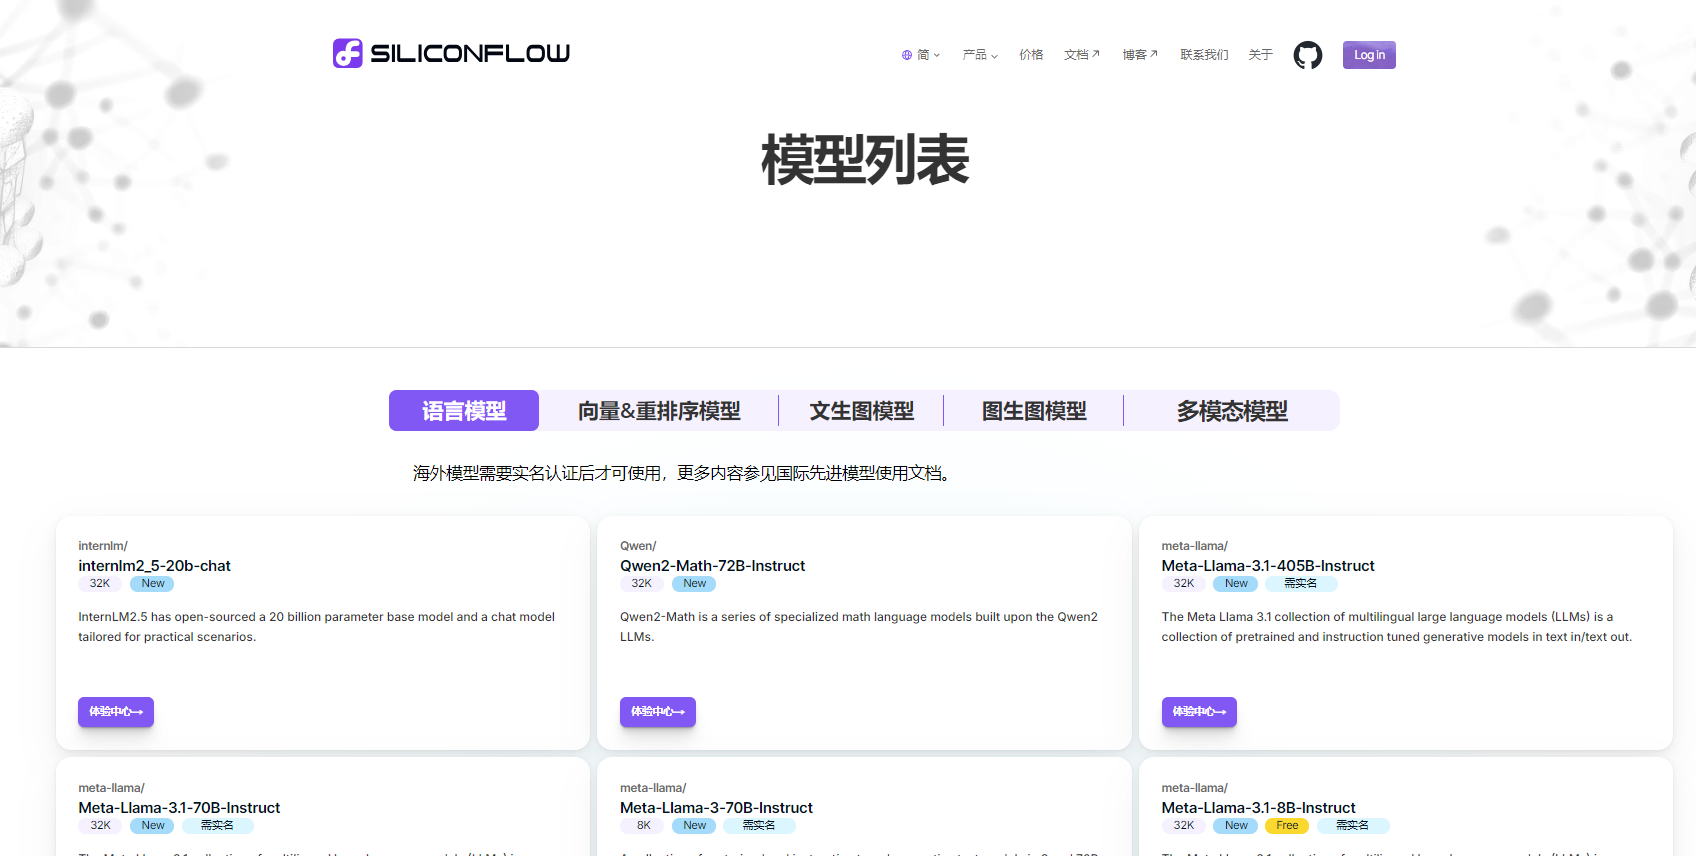Click the 模型列表 page heading

point(865,160)
